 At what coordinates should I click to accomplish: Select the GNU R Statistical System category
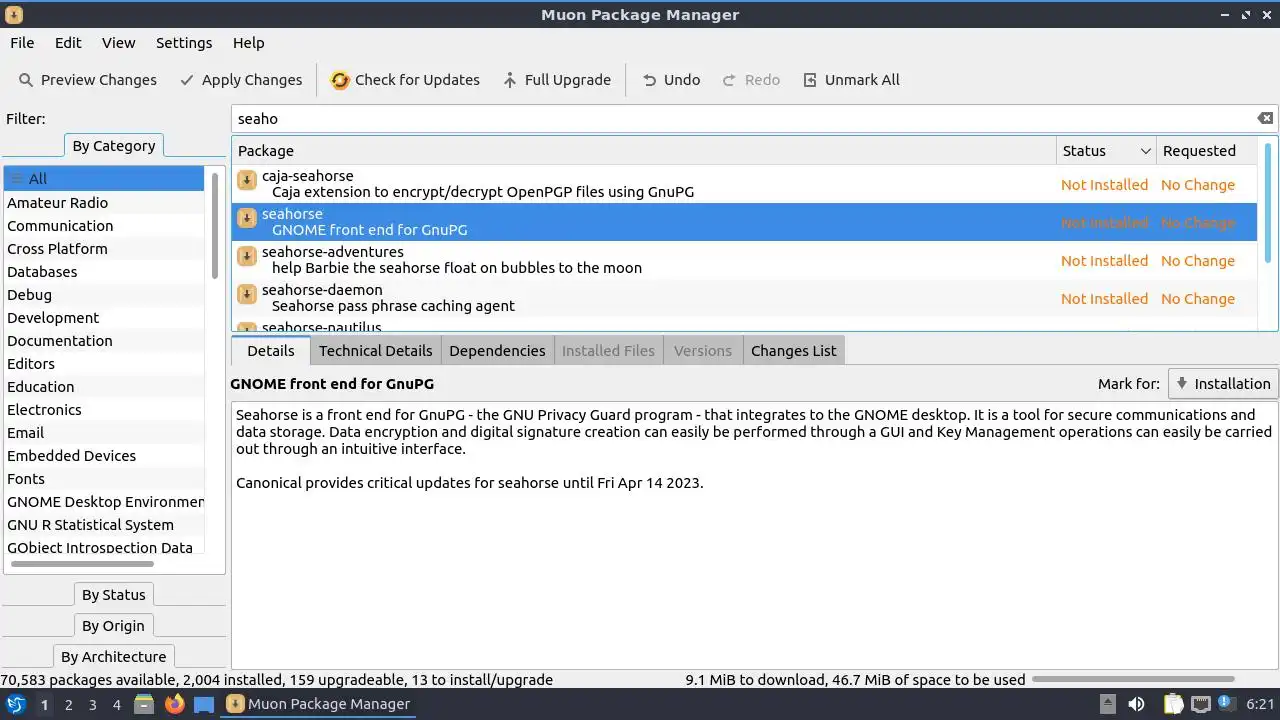[104, 525]
